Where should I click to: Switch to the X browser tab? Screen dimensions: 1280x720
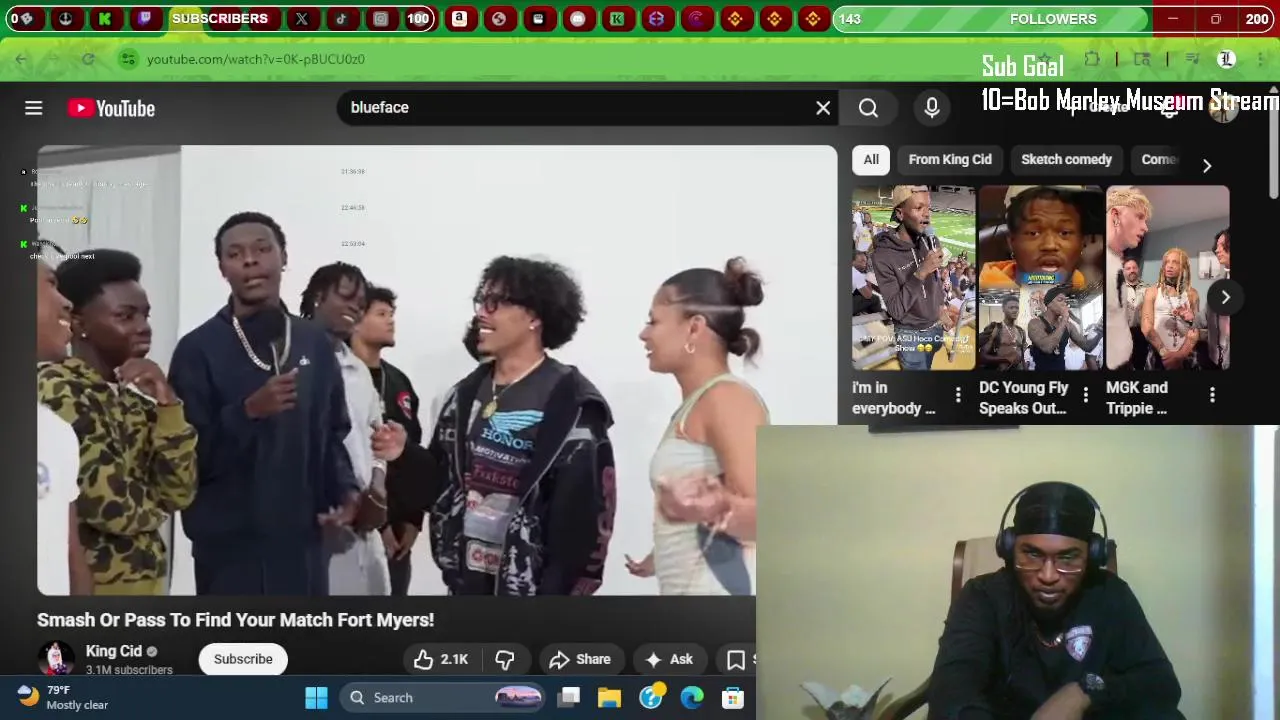tap(301, 18)
